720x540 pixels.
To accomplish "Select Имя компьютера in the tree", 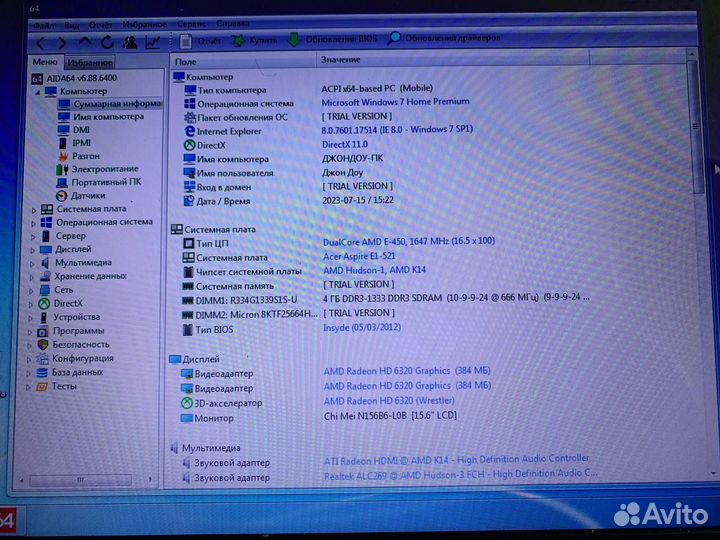I will click(101, 117).
